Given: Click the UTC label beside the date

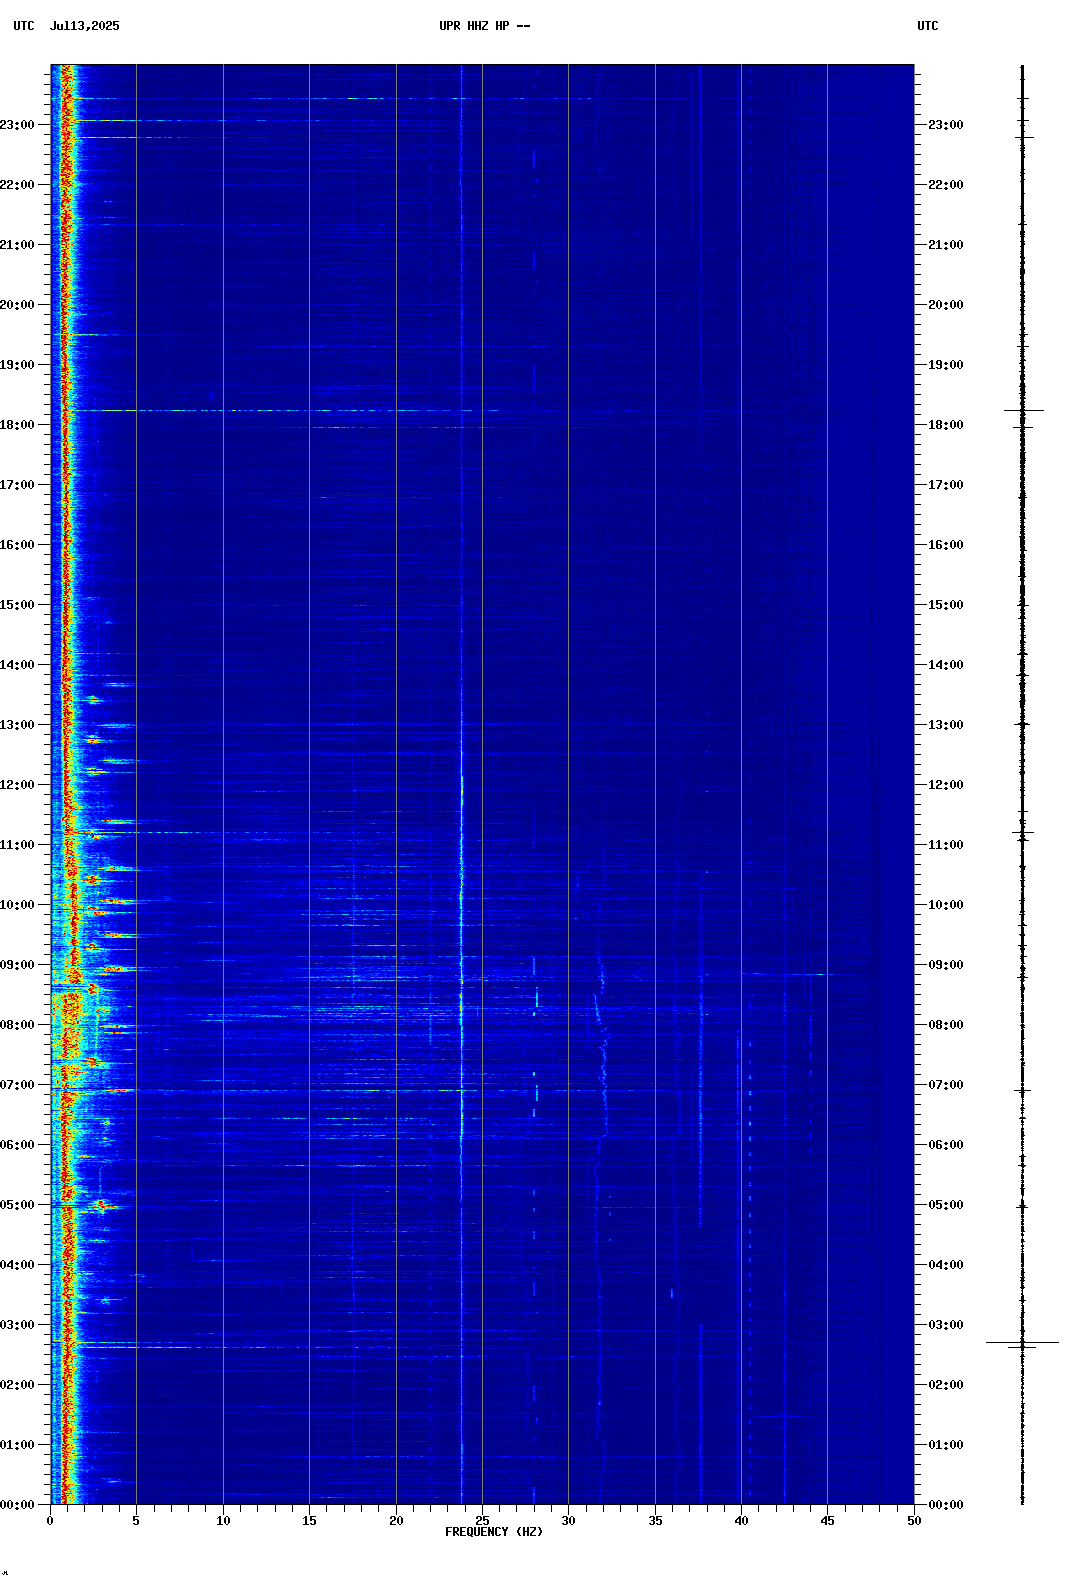Looking at the screenshot, I should click(24, 26).
